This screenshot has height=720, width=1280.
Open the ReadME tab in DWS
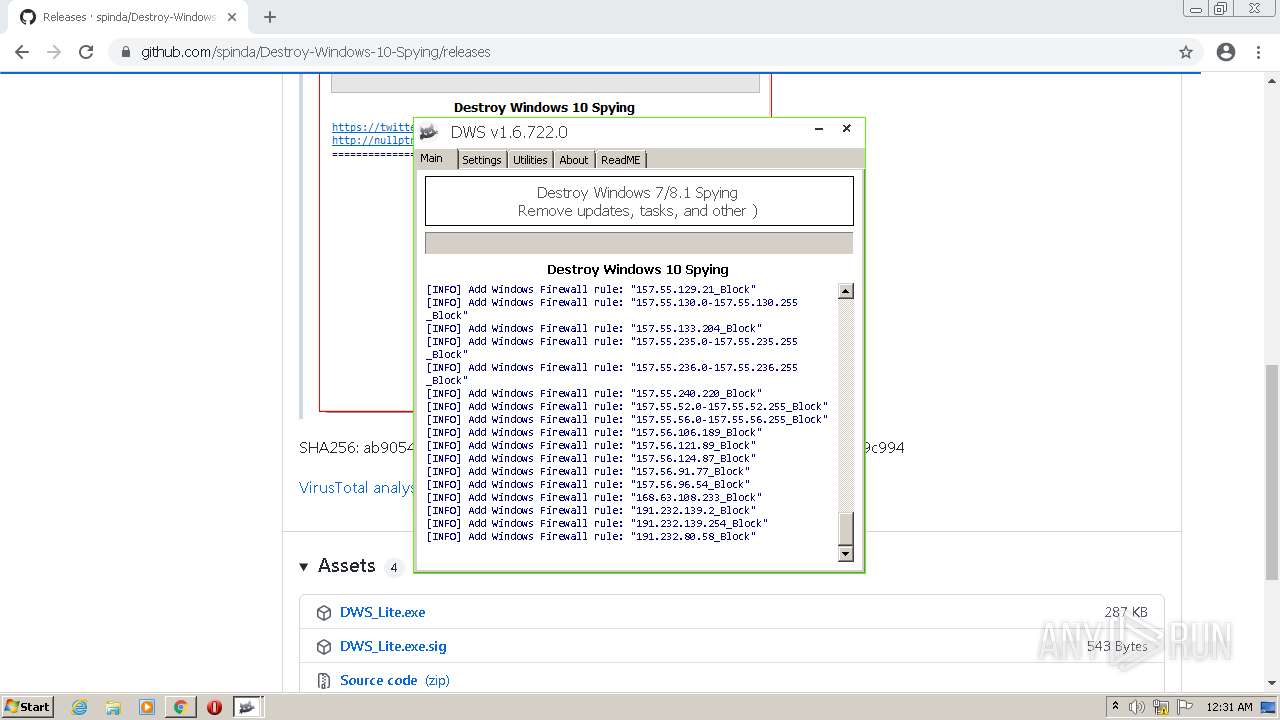pos(621,160)
